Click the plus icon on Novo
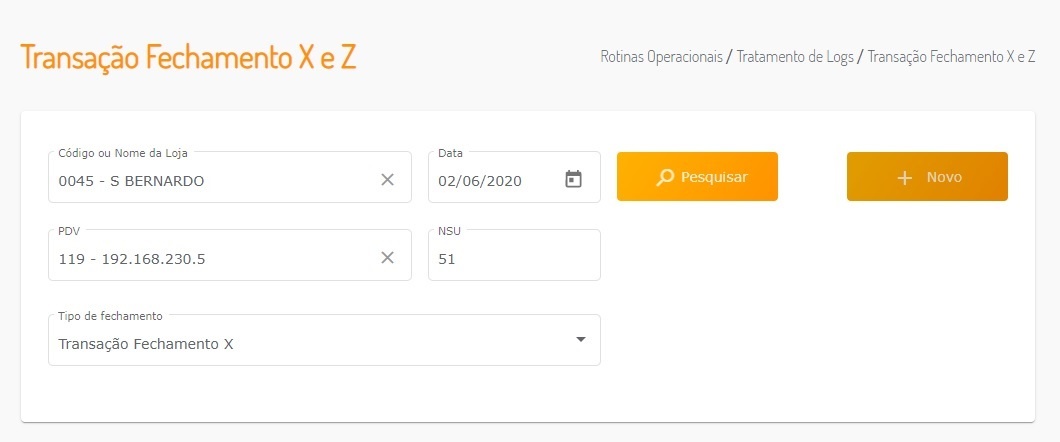1060x442 pixels. tap(904, 178)
